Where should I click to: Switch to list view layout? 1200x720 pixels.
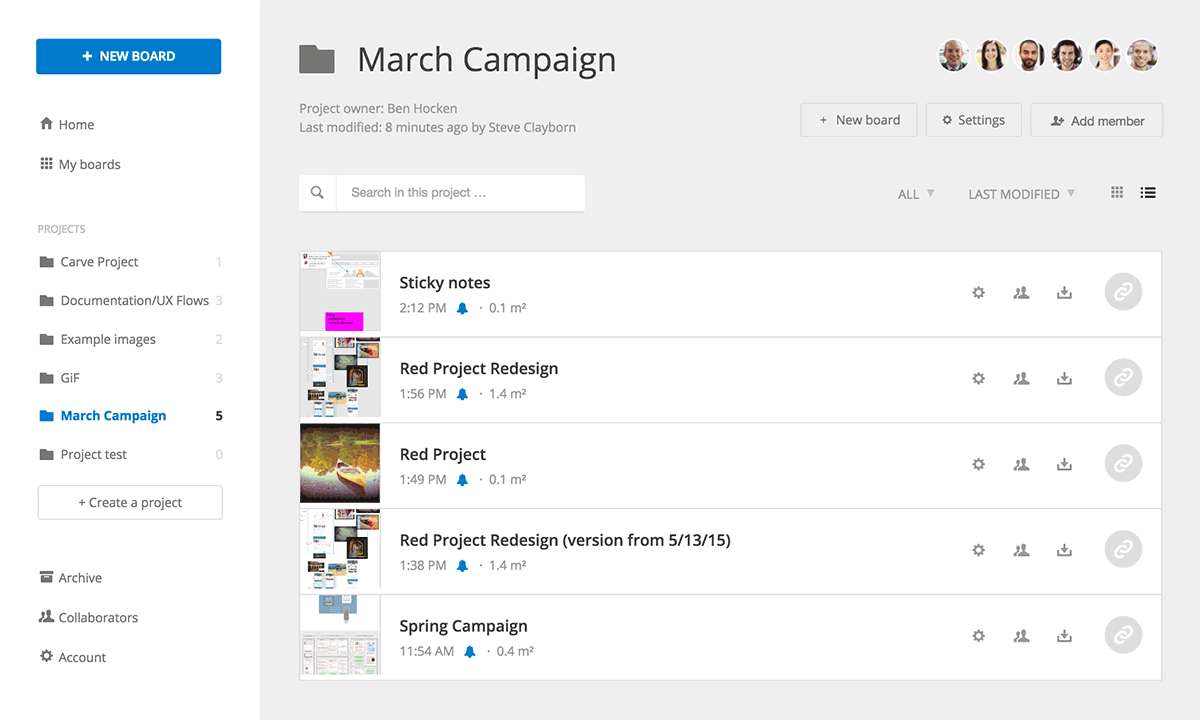pos(1148,193)
